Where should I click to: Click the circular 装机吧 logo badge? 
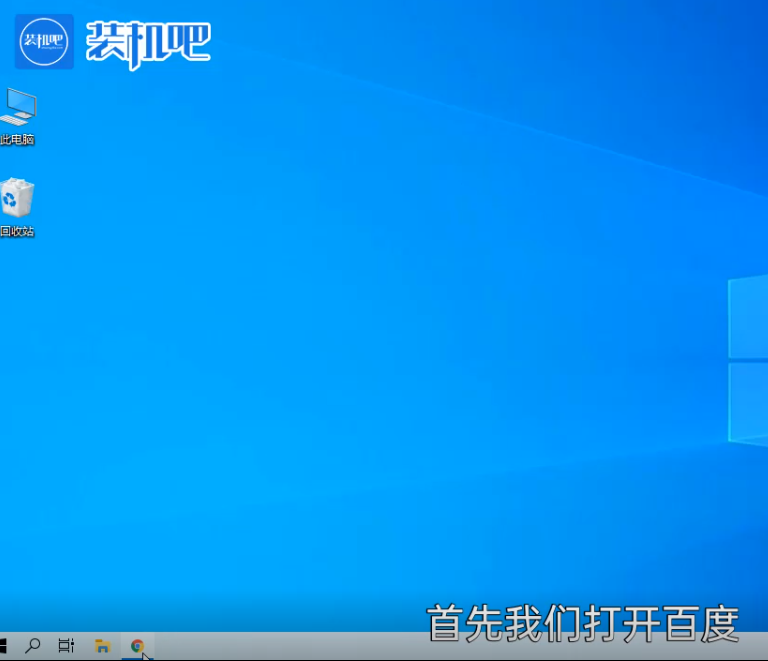[x=44, y=42]
